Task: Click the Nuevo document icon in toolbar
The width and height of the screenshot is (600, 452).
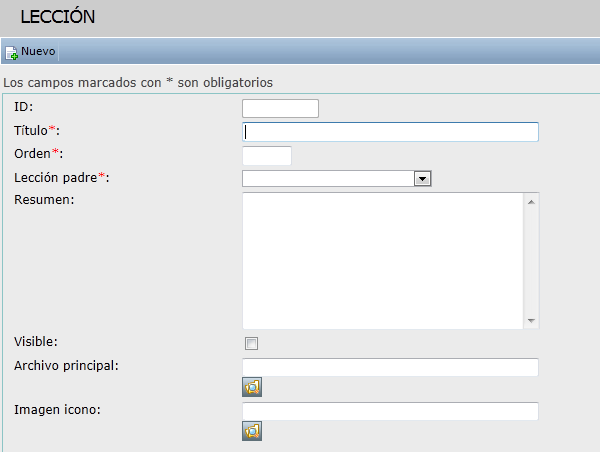Action: (x=11, y=53)
